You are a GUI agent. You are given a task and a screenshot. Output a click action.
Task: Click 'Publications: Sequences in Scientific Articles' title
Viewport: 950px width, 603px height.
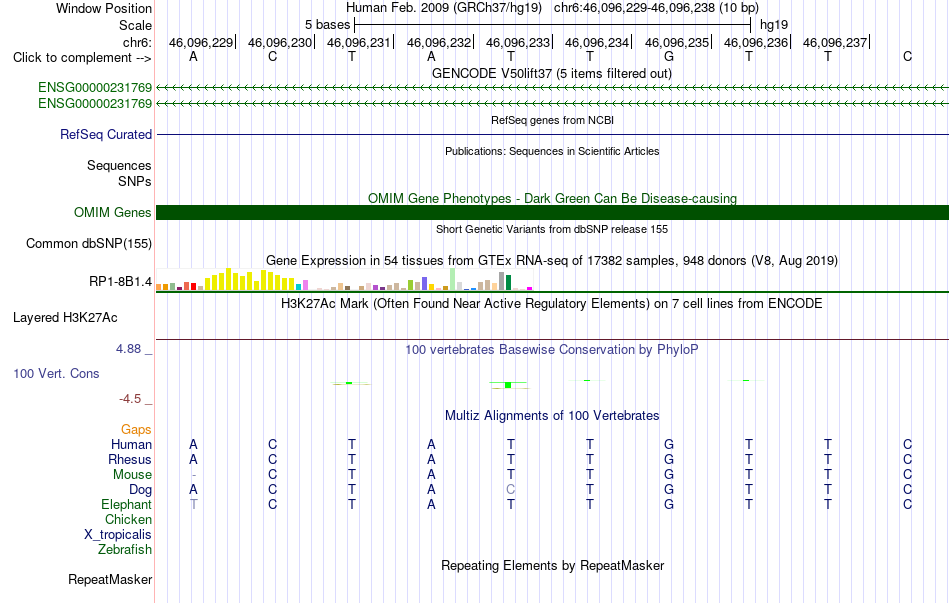[552, 151]
